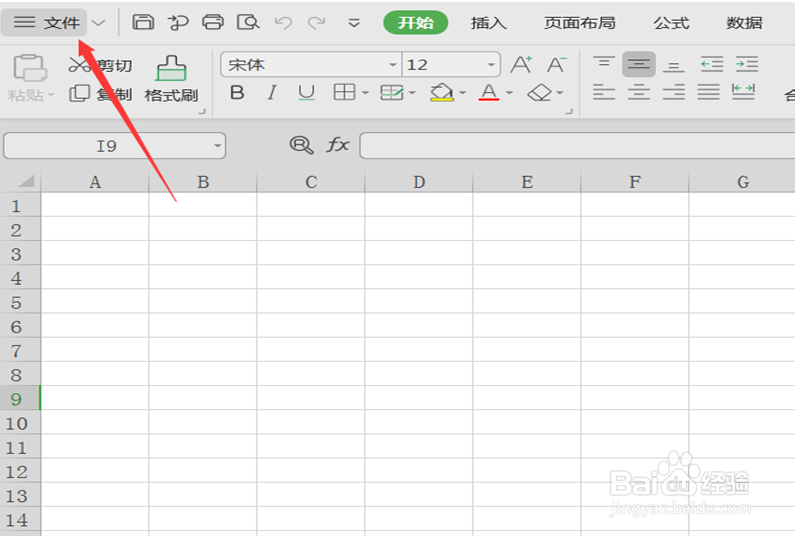
Task: Click the Undo arrow
Action: [283, 23]
